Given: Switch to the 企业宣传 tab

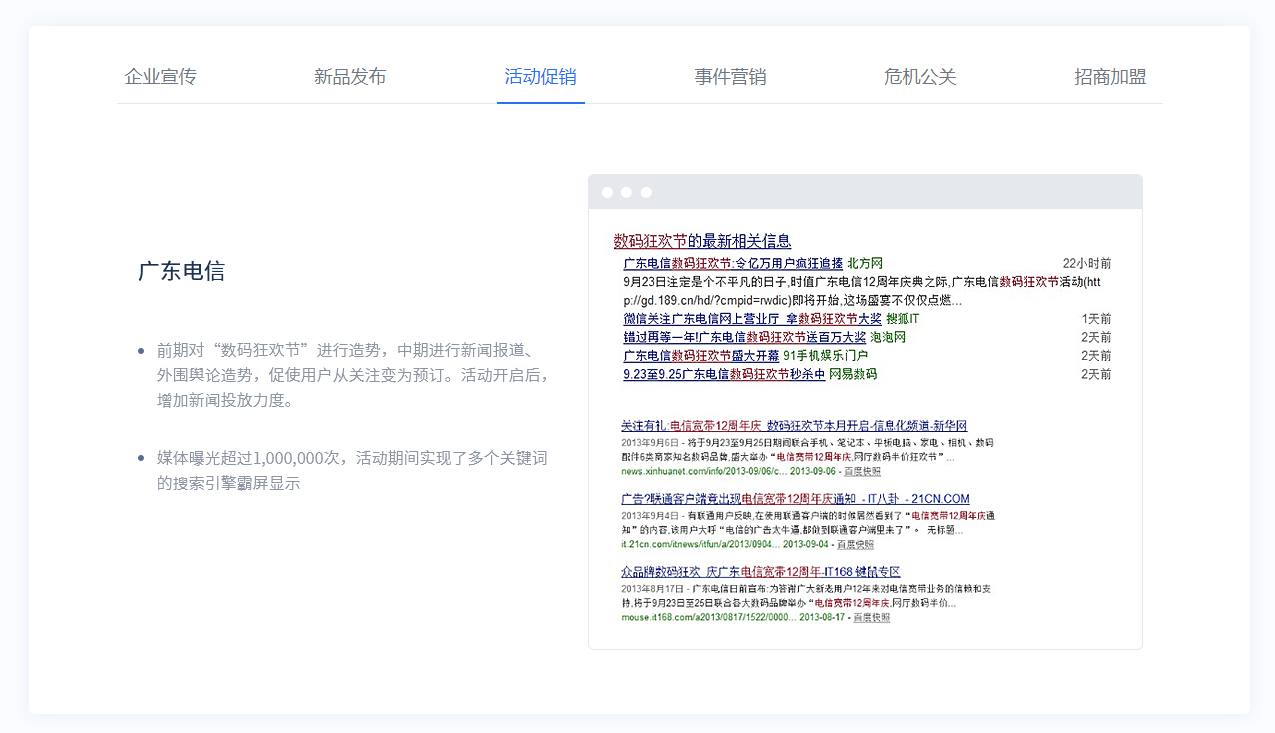Looking at the screenshot, I should tap(160, 77).
